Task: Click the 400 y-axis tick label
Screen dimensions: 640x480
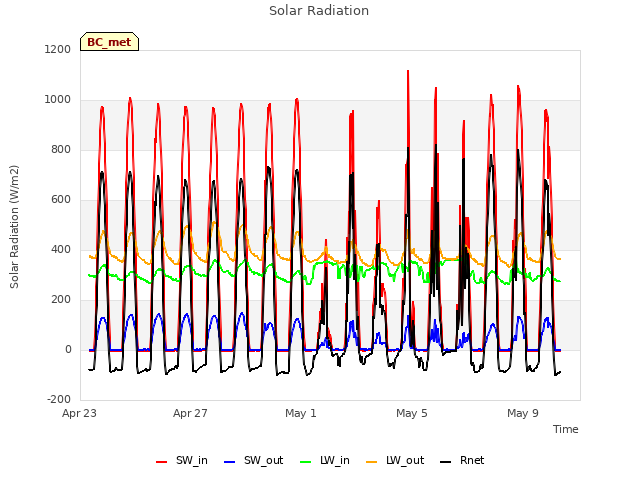Action: point(61,250)
